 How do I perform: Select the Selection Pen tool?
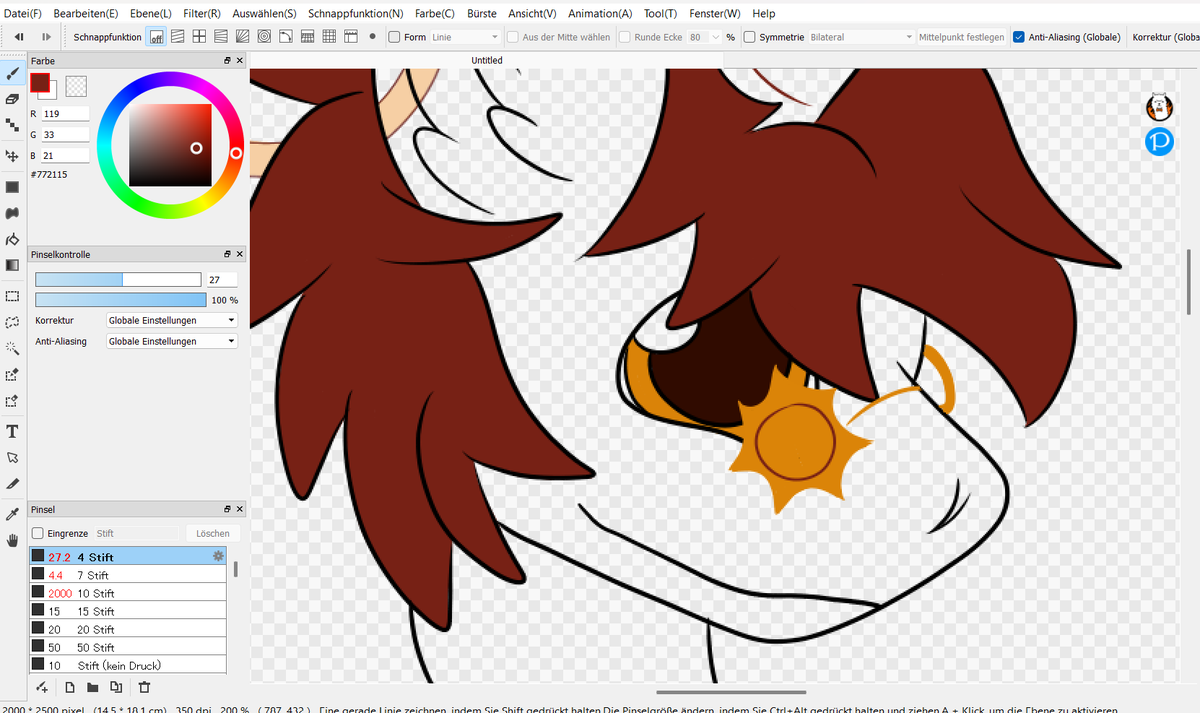tap(12, 375)
